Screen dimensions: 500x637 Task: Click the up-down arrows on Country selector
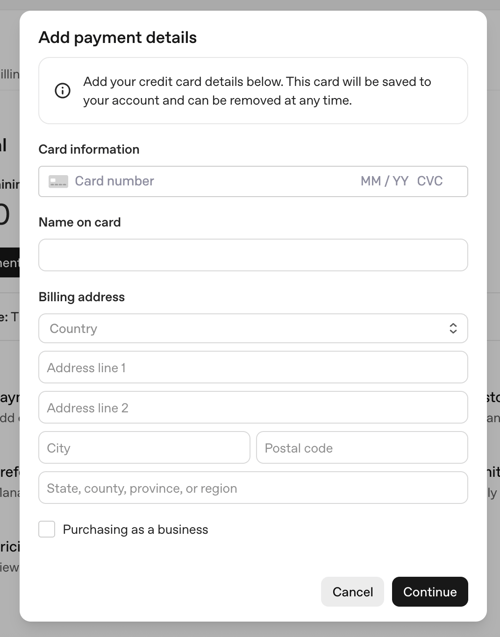click(453, 328)
